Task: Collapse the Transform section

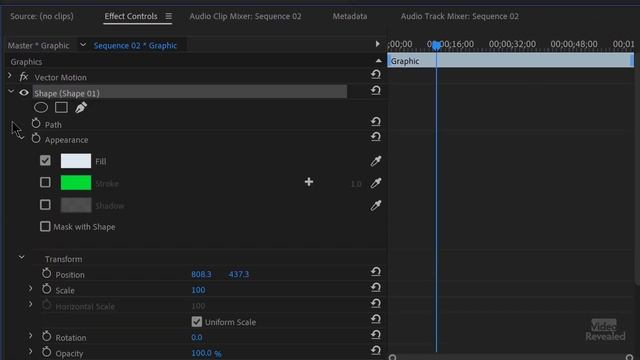Action: point(21,258)
